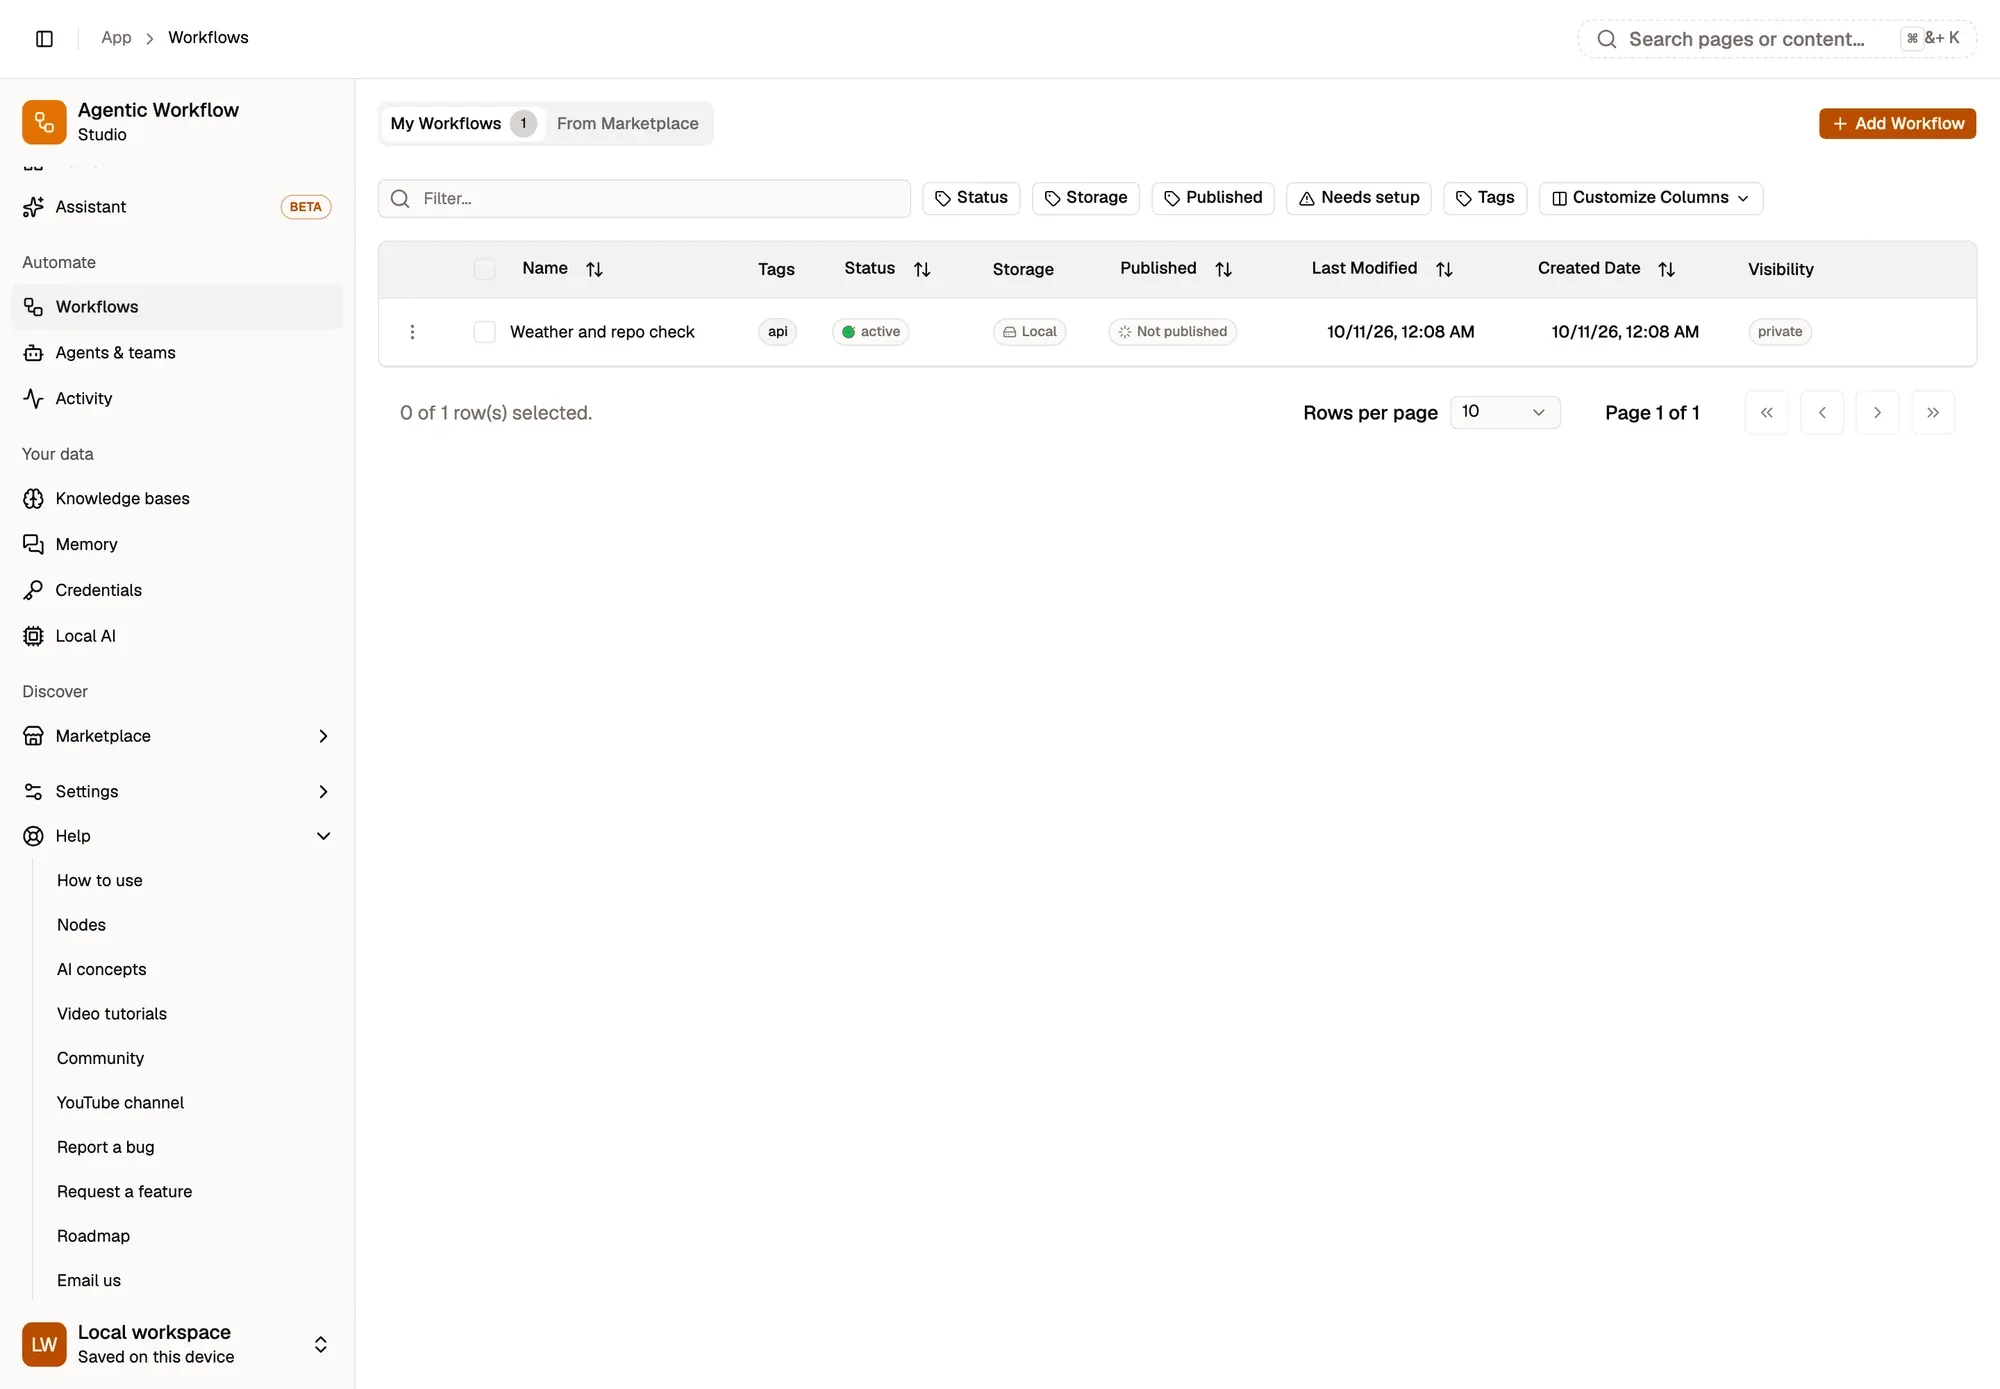Check the Weather and repo check row checkbox
This screenshot has width=2000, height=1389.
(x=484, y=332)
